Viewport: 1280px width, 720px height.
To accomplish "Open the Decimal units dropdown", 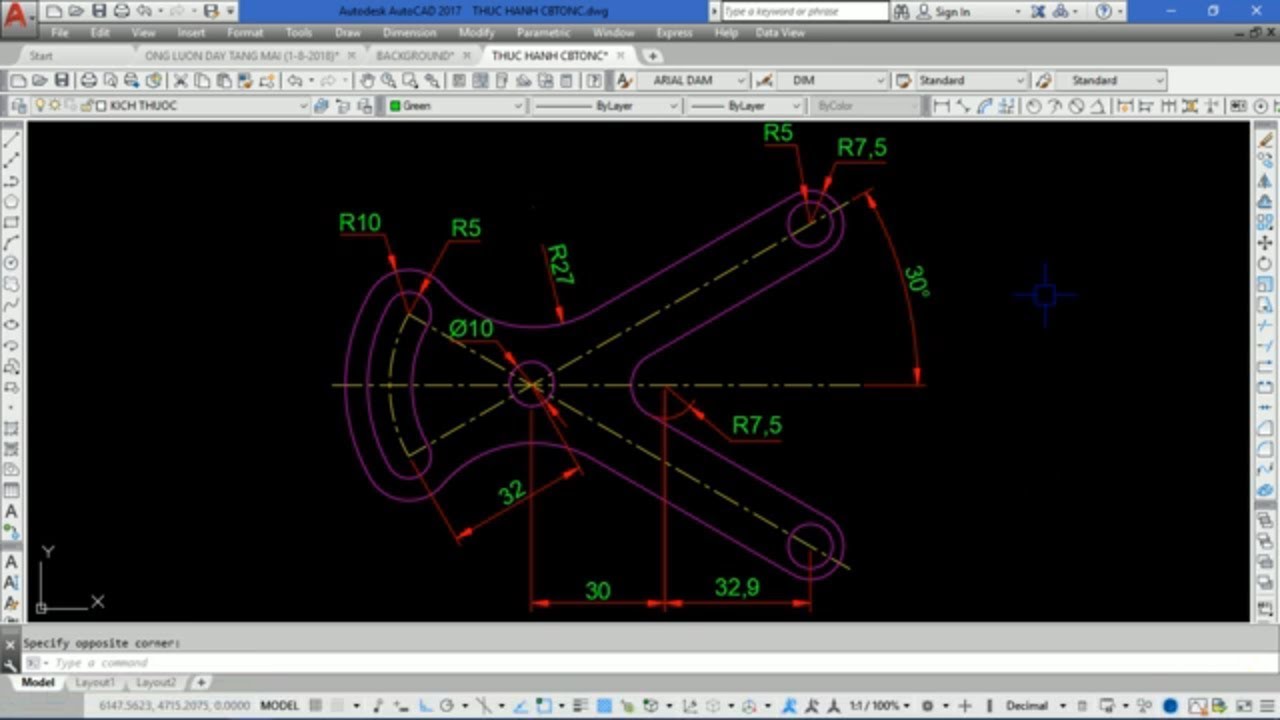I will [x=1033, y=705].
